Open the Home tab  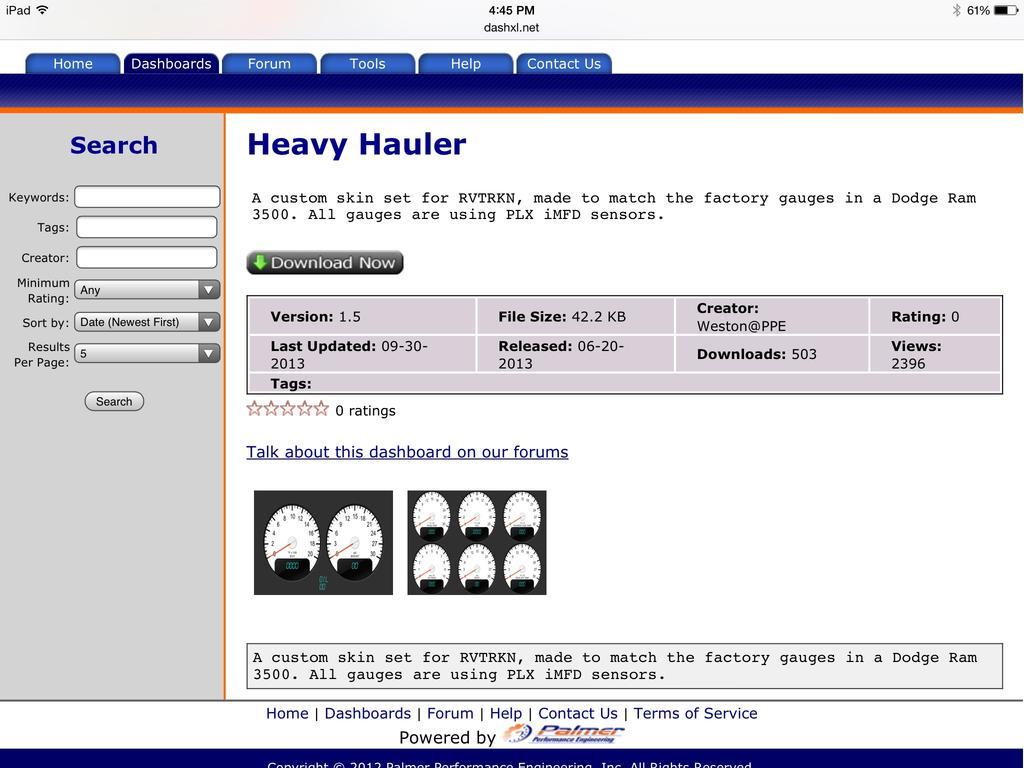72,63
